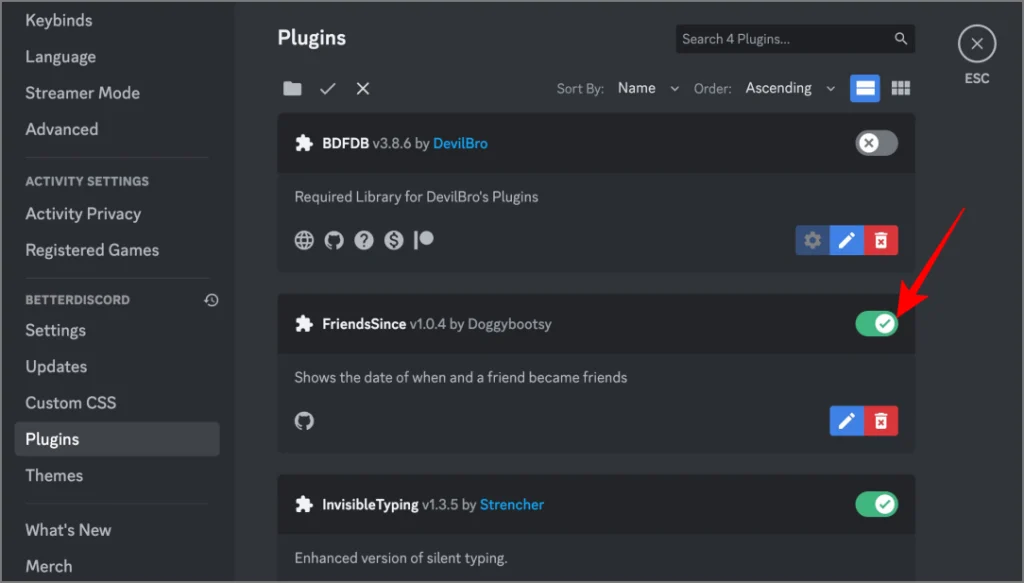Click the BetterDiscord changelog history icon
1024x583 pixels.
[211, 300]
